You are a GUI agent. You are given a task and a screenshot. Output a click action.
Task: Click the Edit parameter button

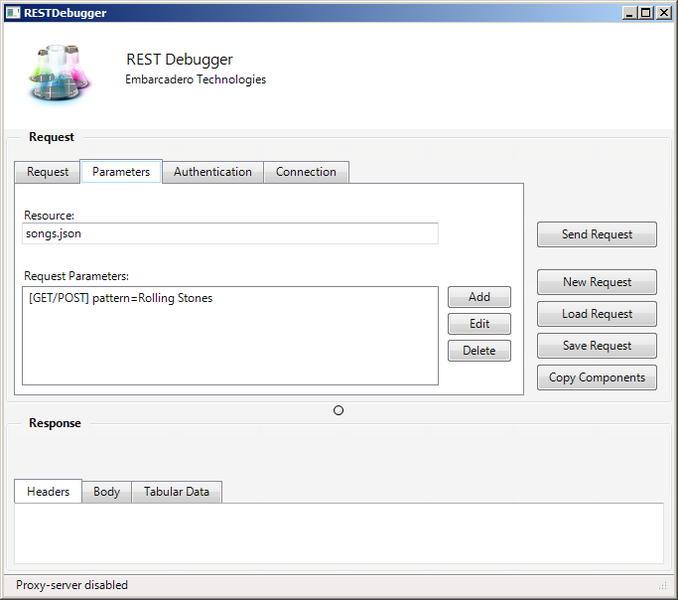point(479,324)
